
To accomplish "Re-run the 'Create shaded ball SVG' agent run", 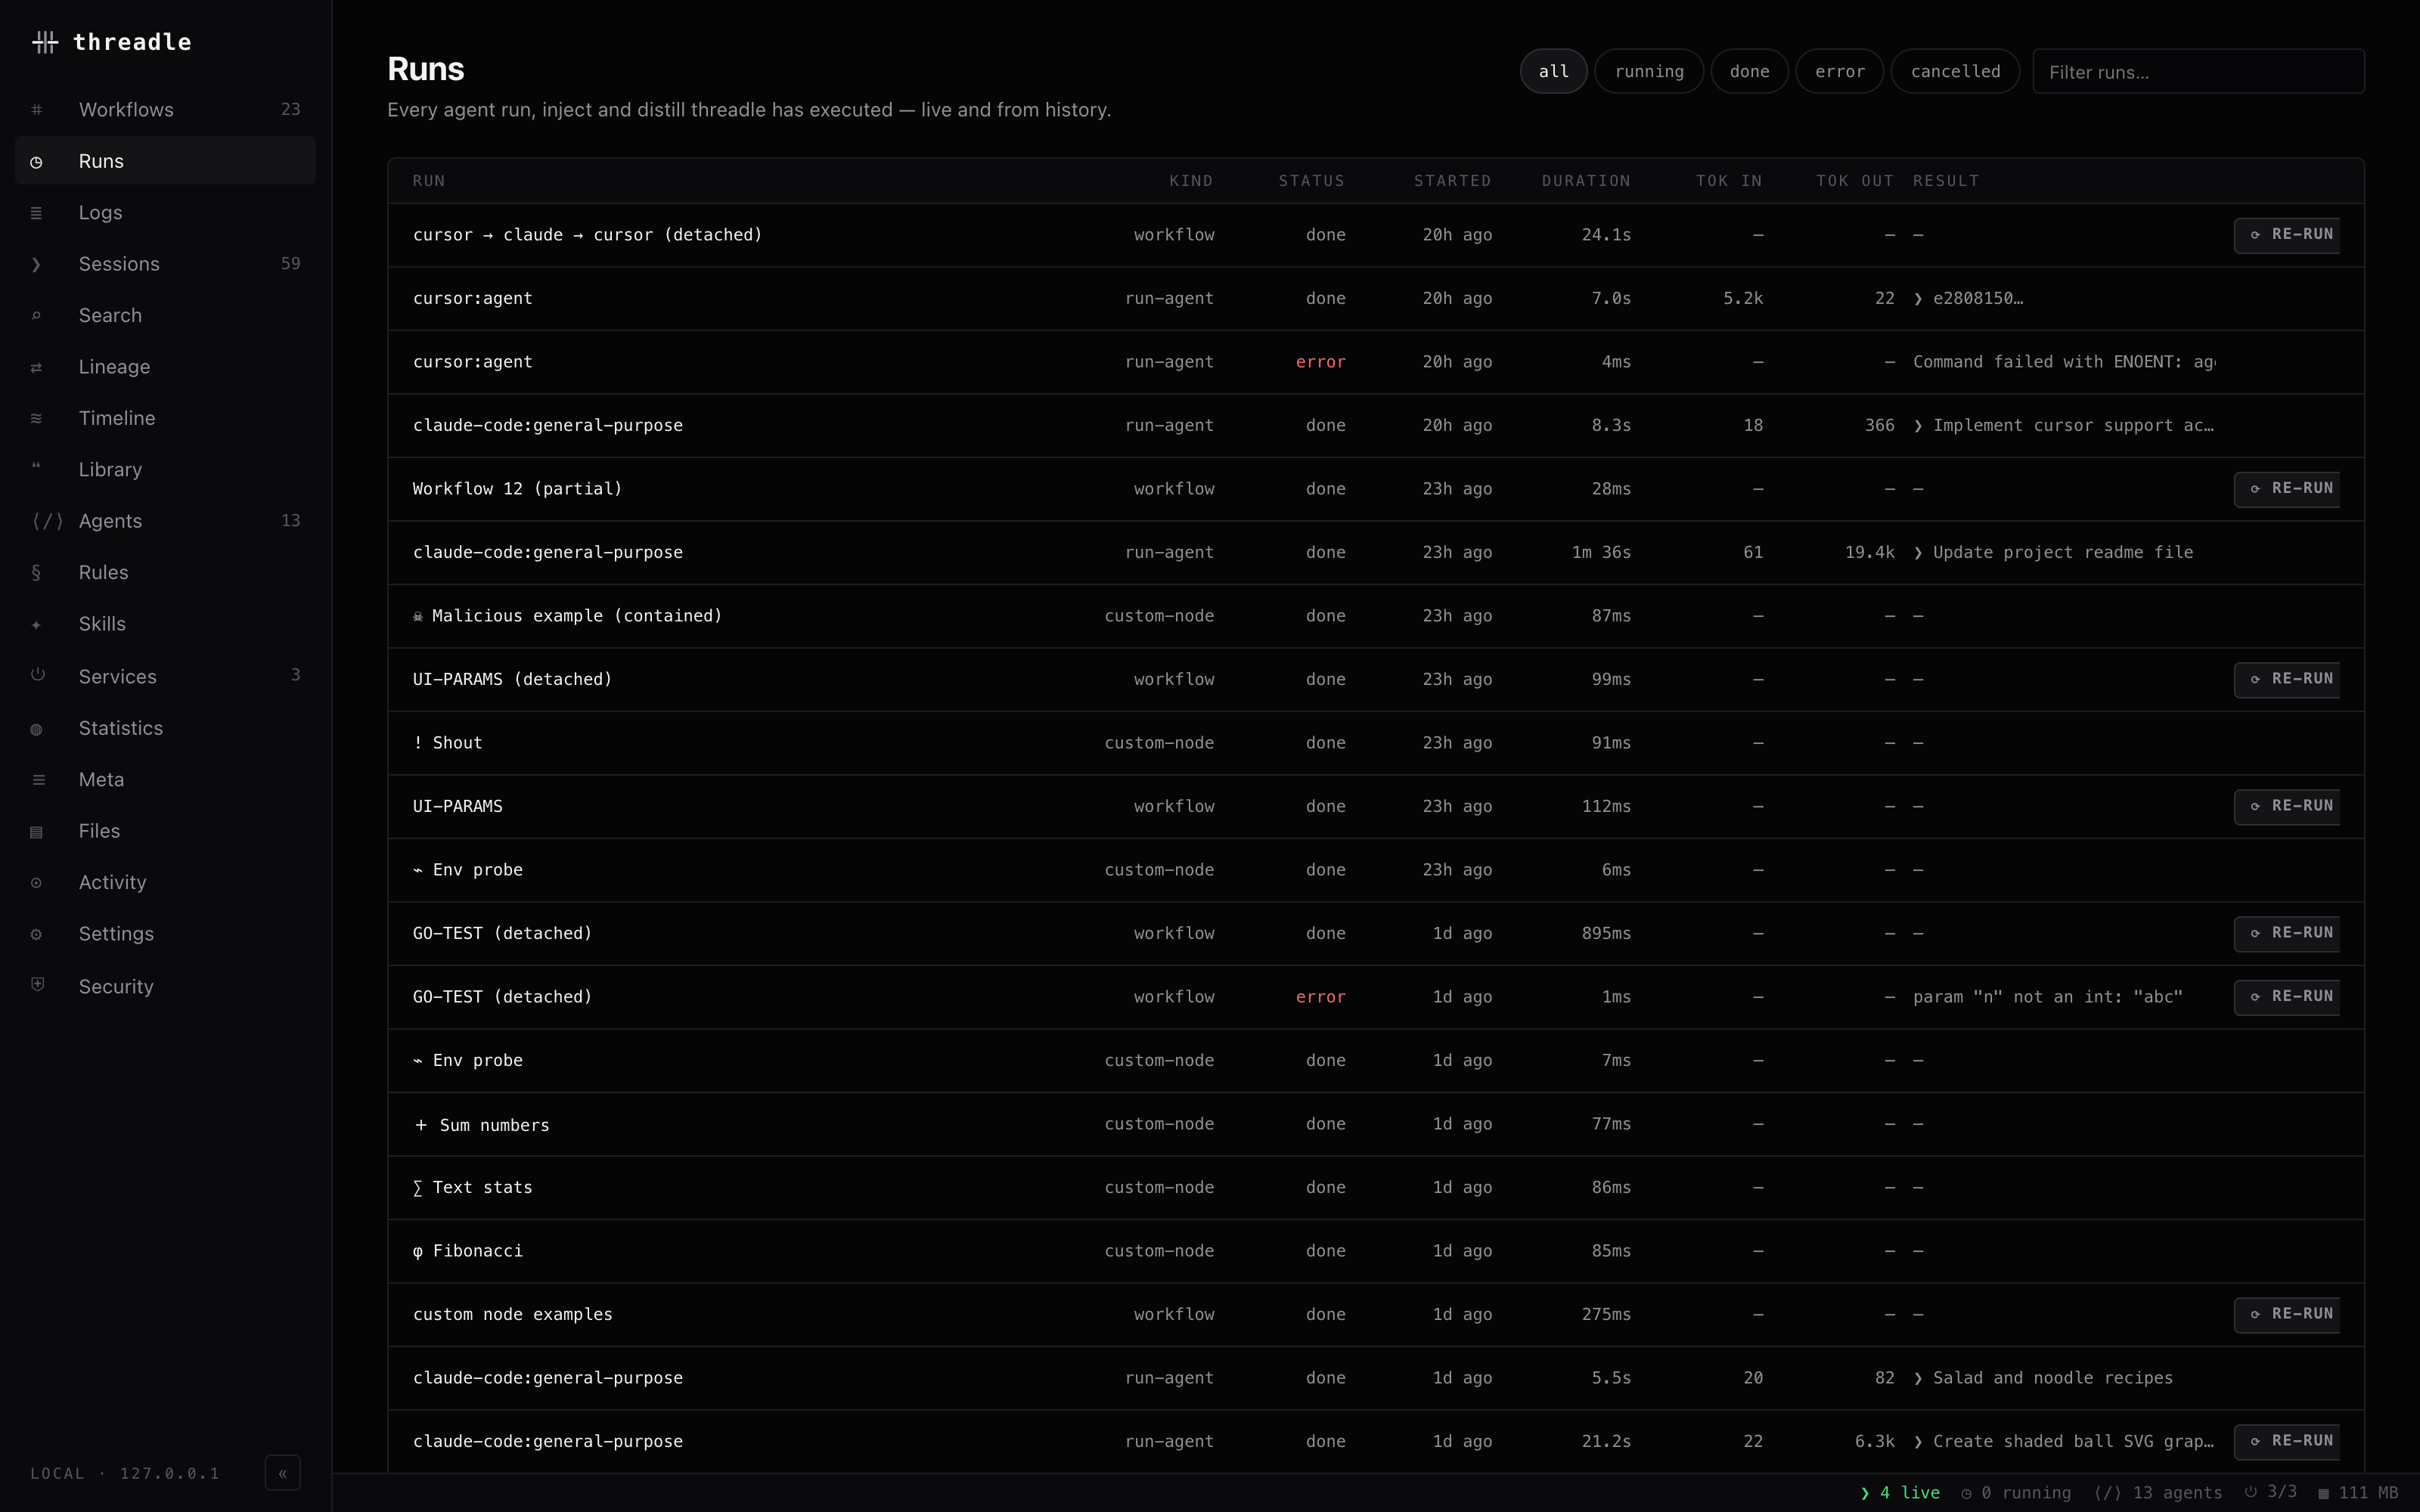I will click(x=2288, y=1442).
